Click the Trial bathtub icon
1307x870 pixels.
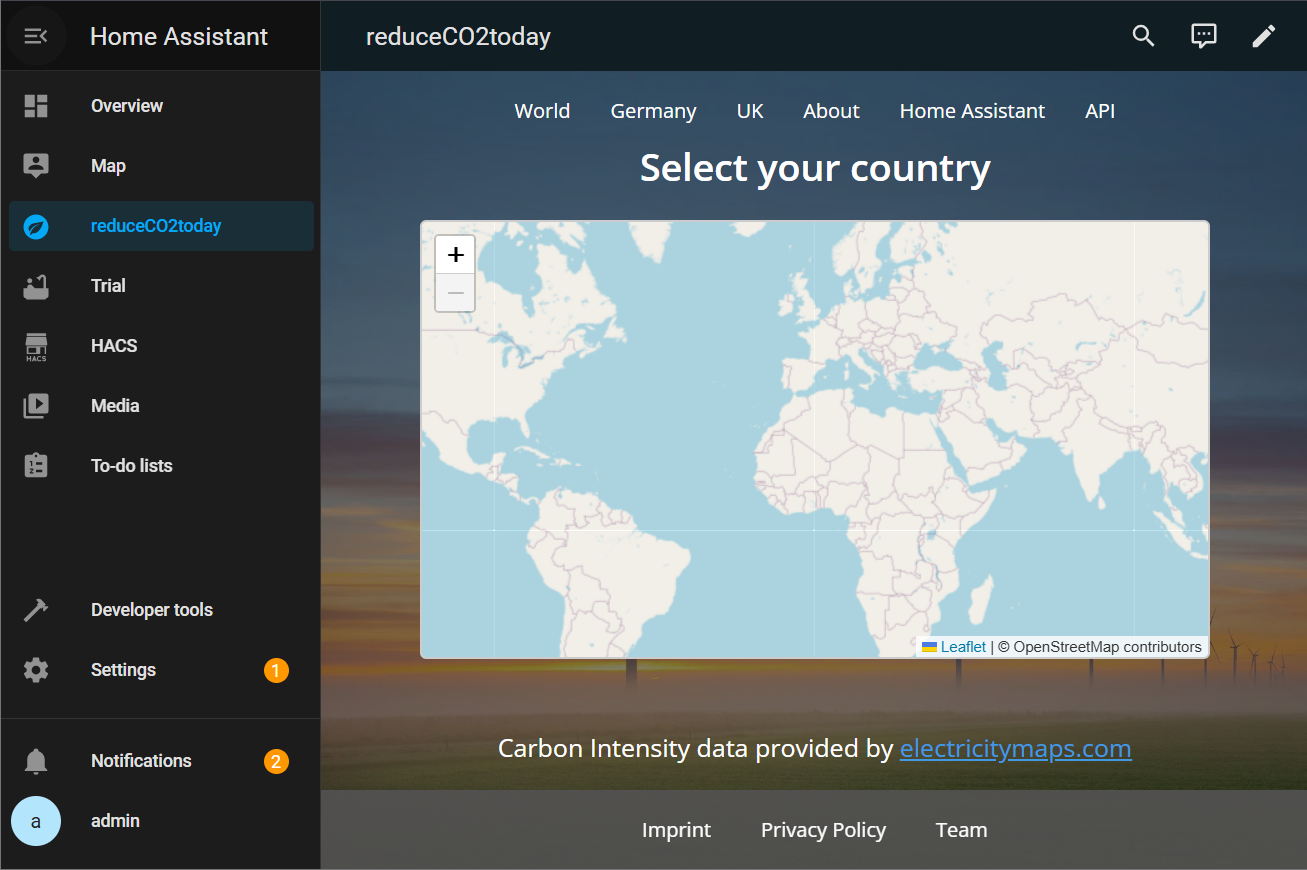pyautogui.click(x=36, y=286)
